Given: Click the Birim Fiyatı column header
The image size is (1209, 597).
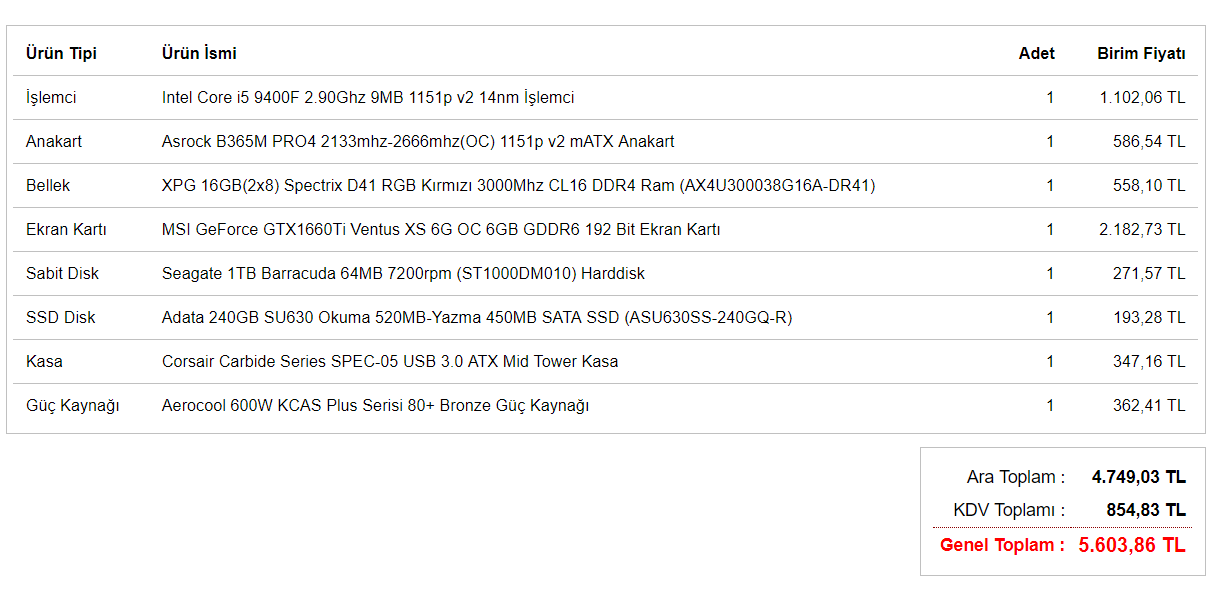Looking at the screenshot, I should (1141, 54).
